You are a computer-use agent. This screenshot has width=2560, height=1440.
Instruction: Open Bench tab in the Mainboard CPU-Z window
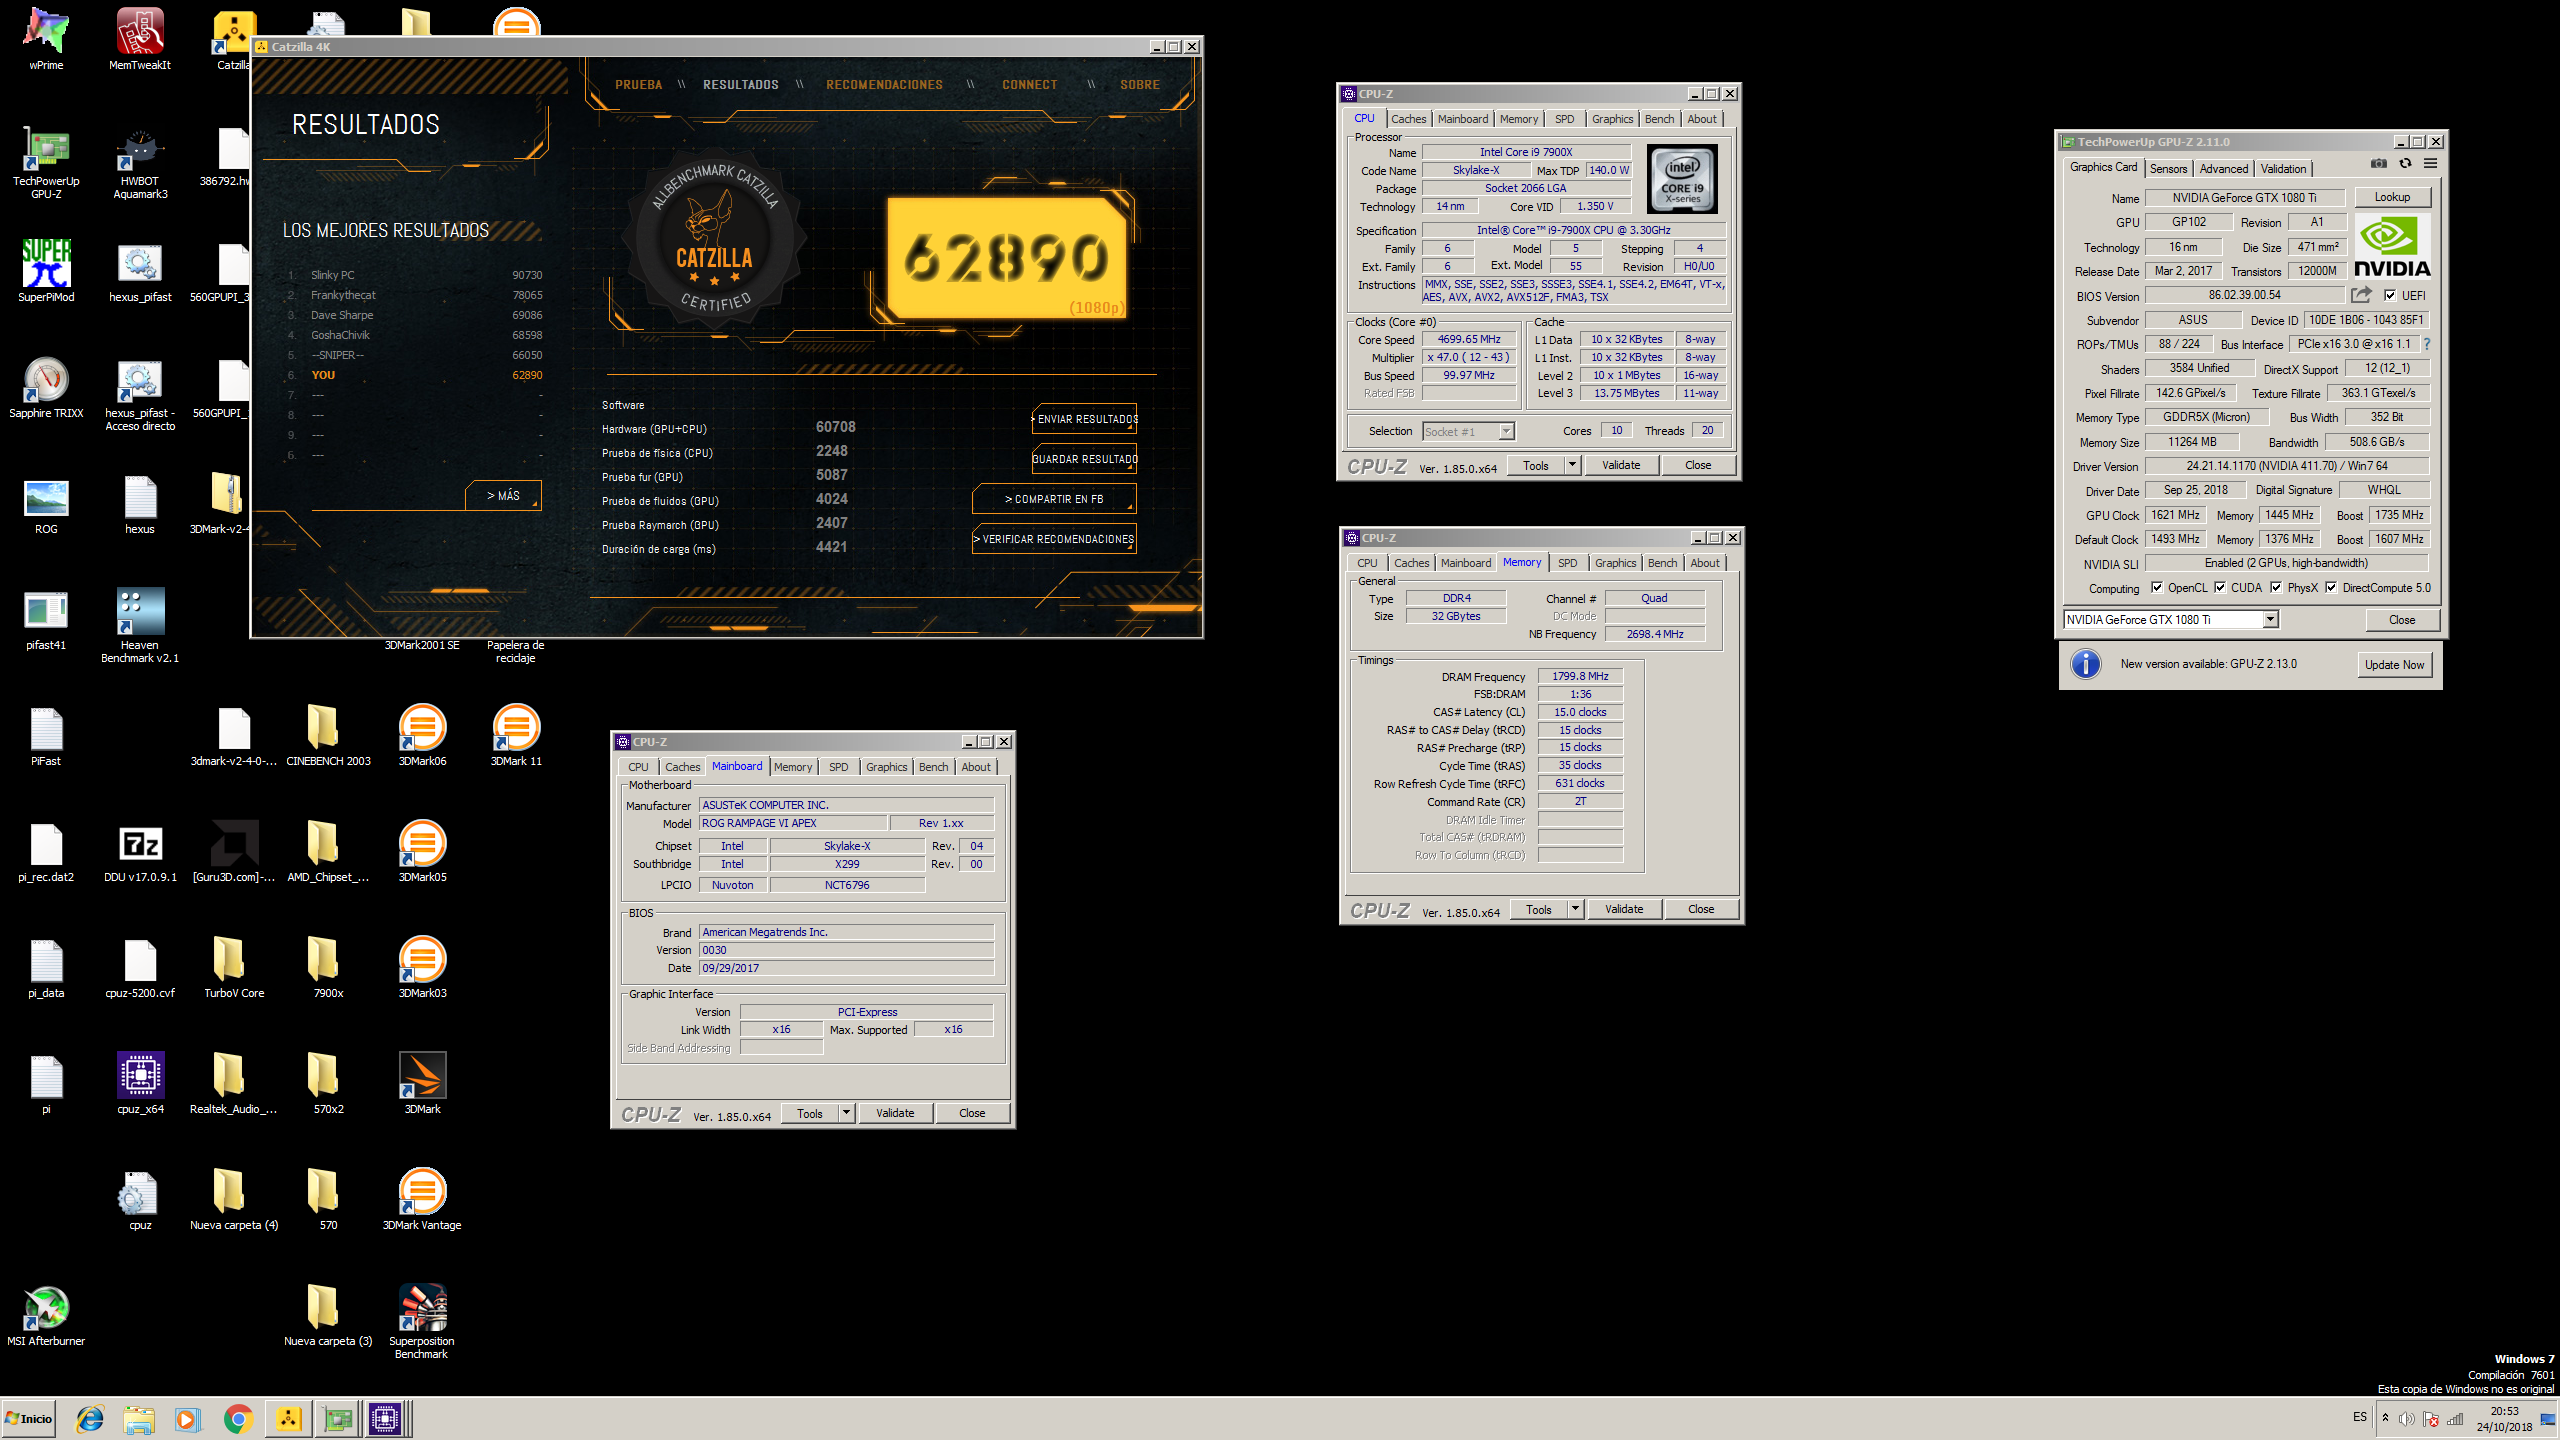(933, 767)
